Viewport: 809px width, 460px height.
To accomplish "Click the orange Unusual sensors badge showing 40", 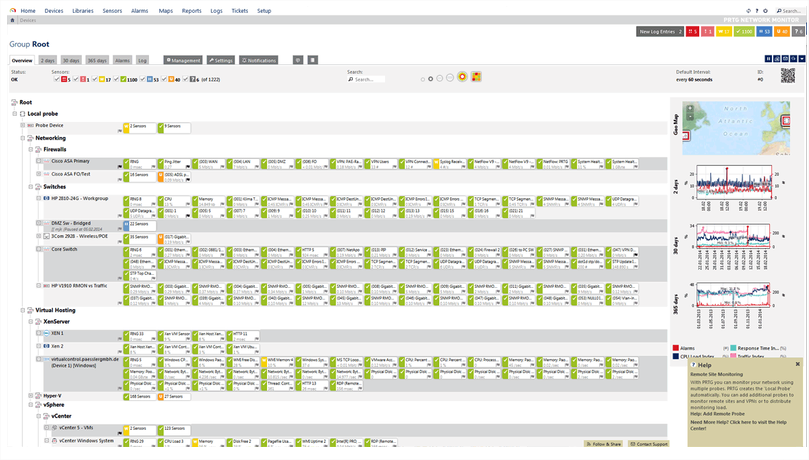I will pyautogui.click(x=782, y=31).
